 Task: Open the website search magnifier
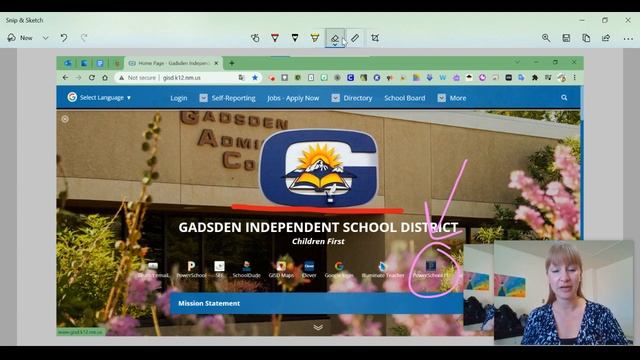pos(564,98)
